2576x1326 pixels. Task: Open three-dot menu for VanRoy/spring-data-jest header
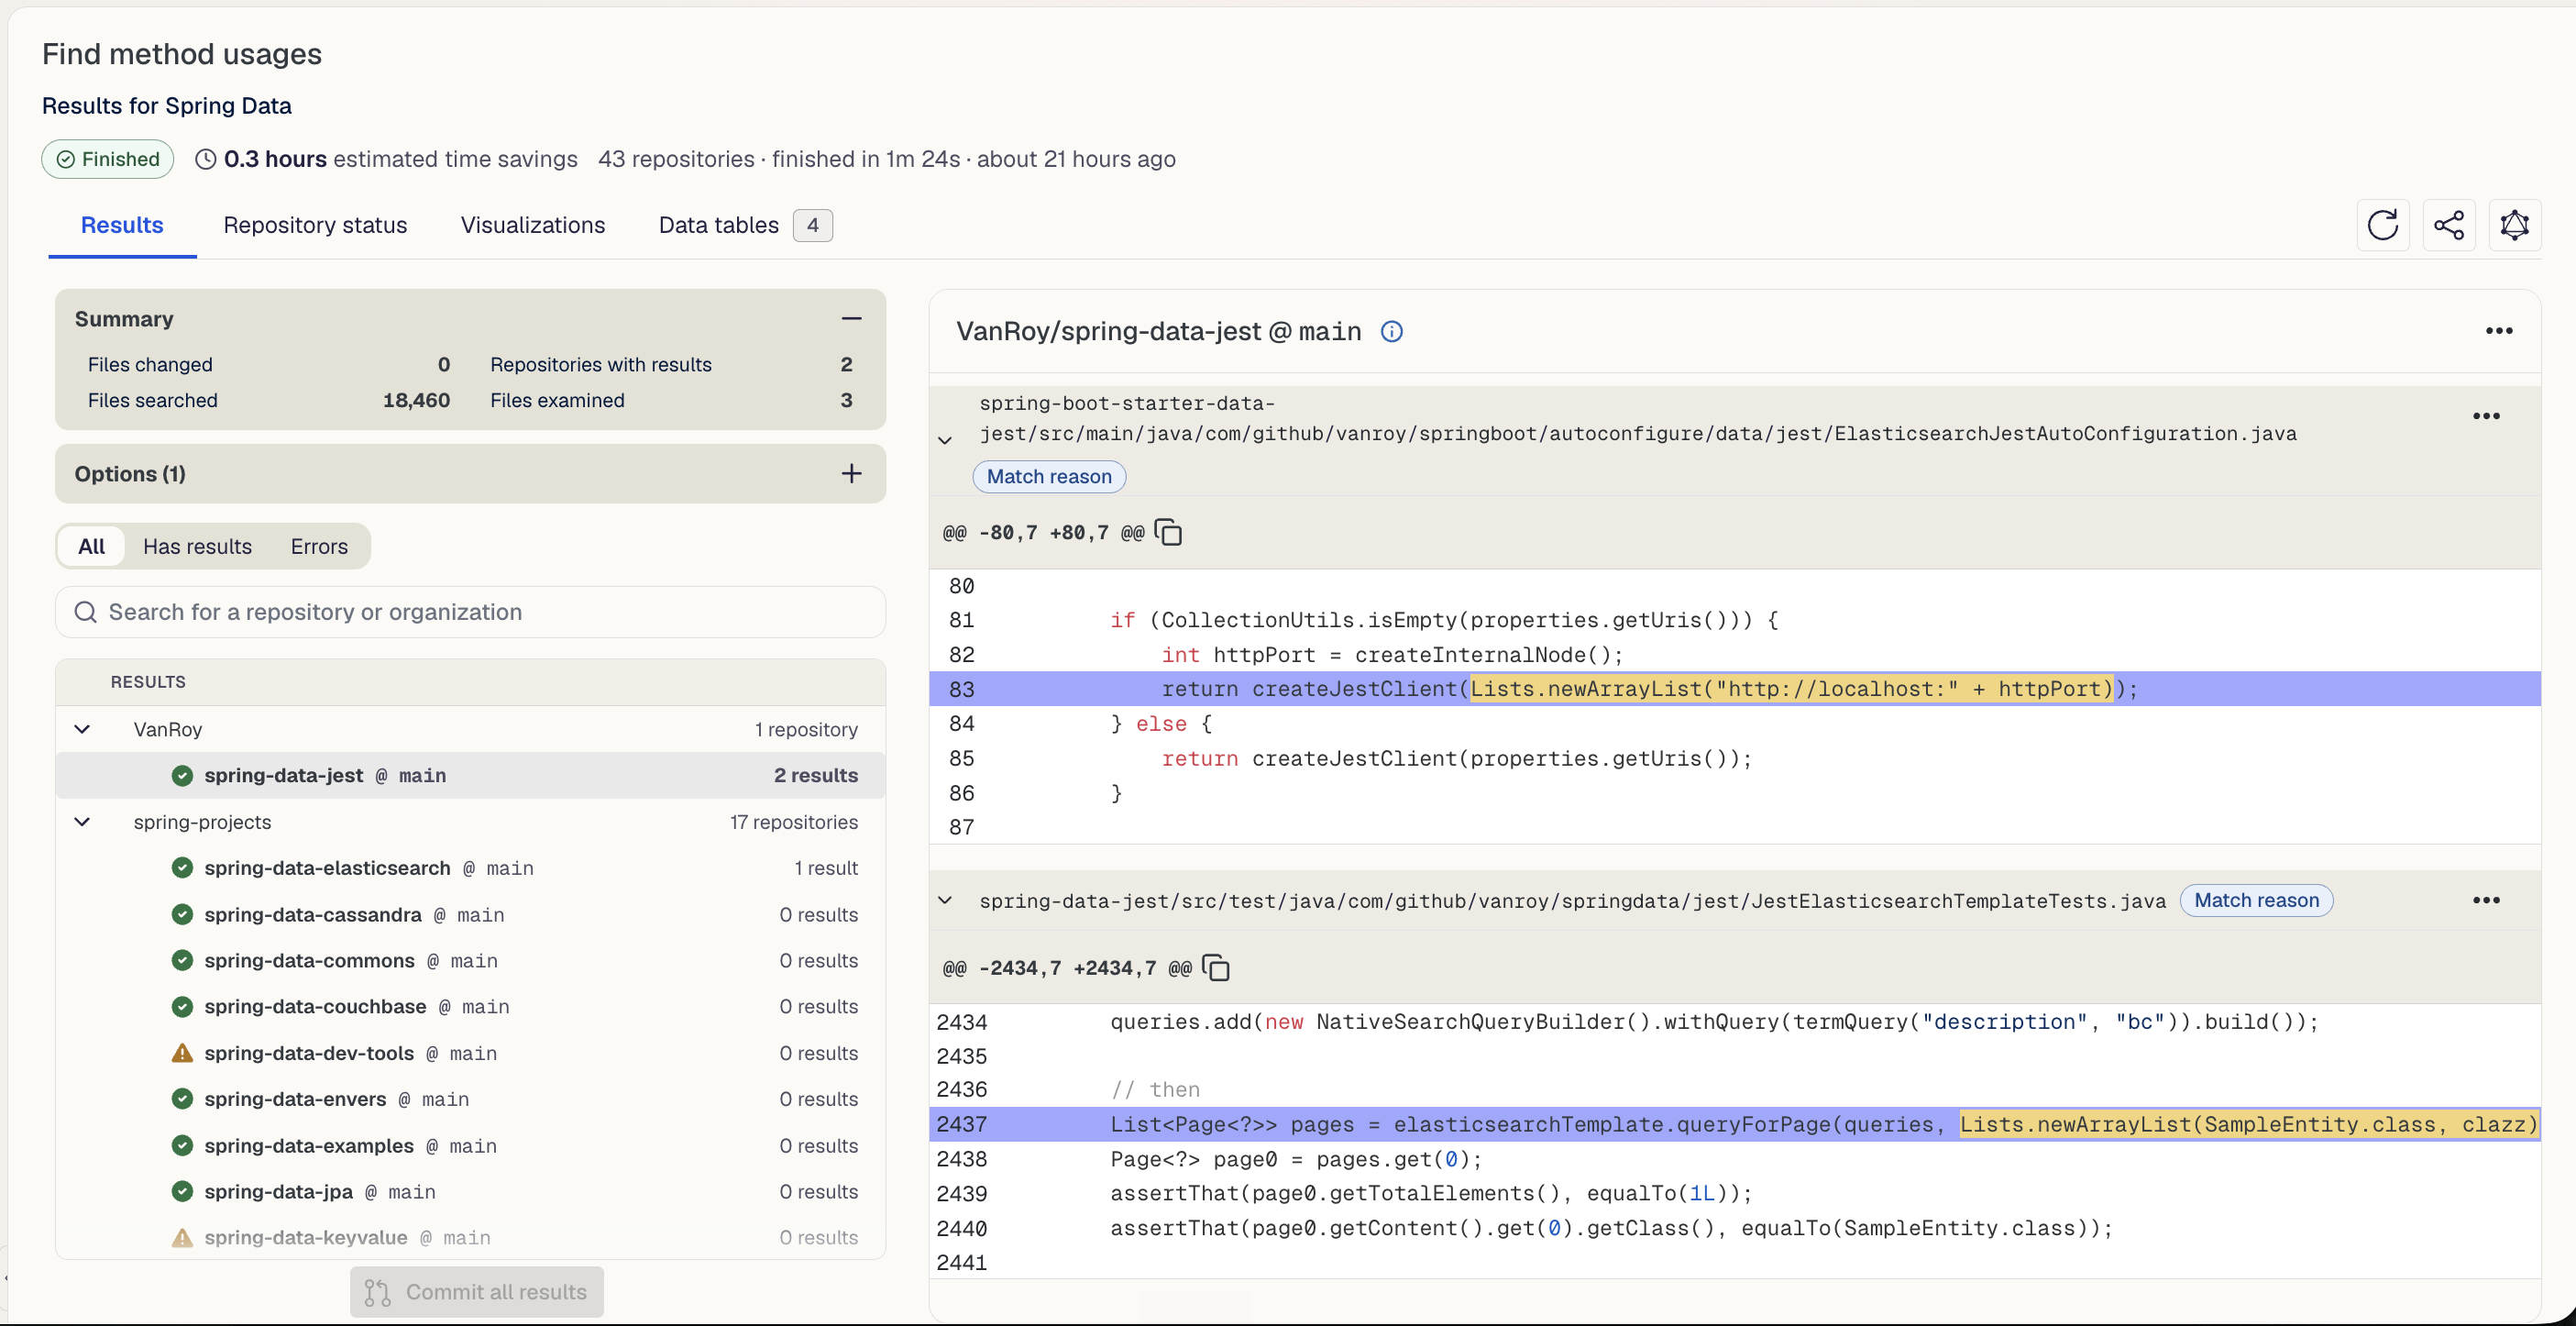click(x=2499, y=331)
